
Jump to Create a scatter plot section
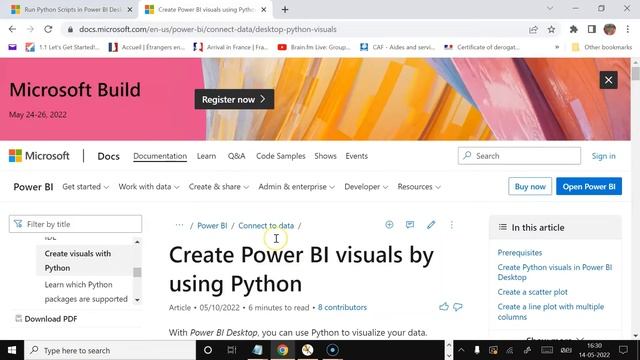point(533,292)
